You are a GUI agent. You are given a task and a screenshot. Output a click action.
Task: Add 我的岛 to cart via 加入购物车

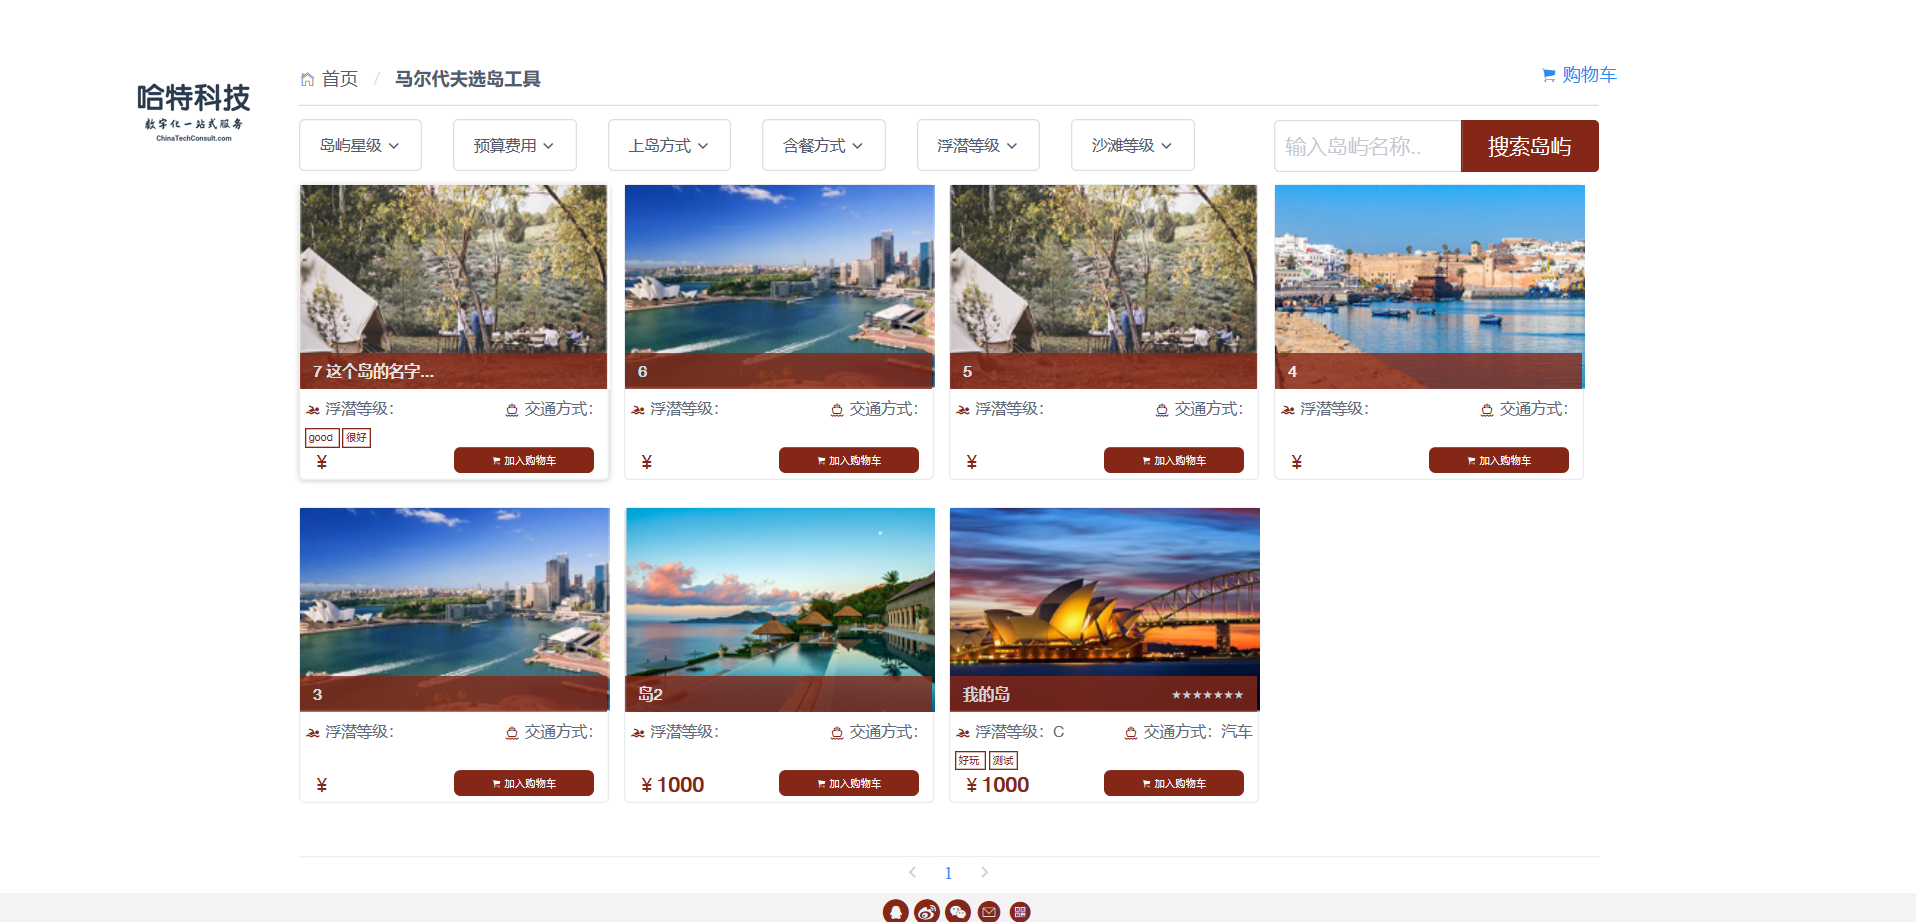(1173, 783)
